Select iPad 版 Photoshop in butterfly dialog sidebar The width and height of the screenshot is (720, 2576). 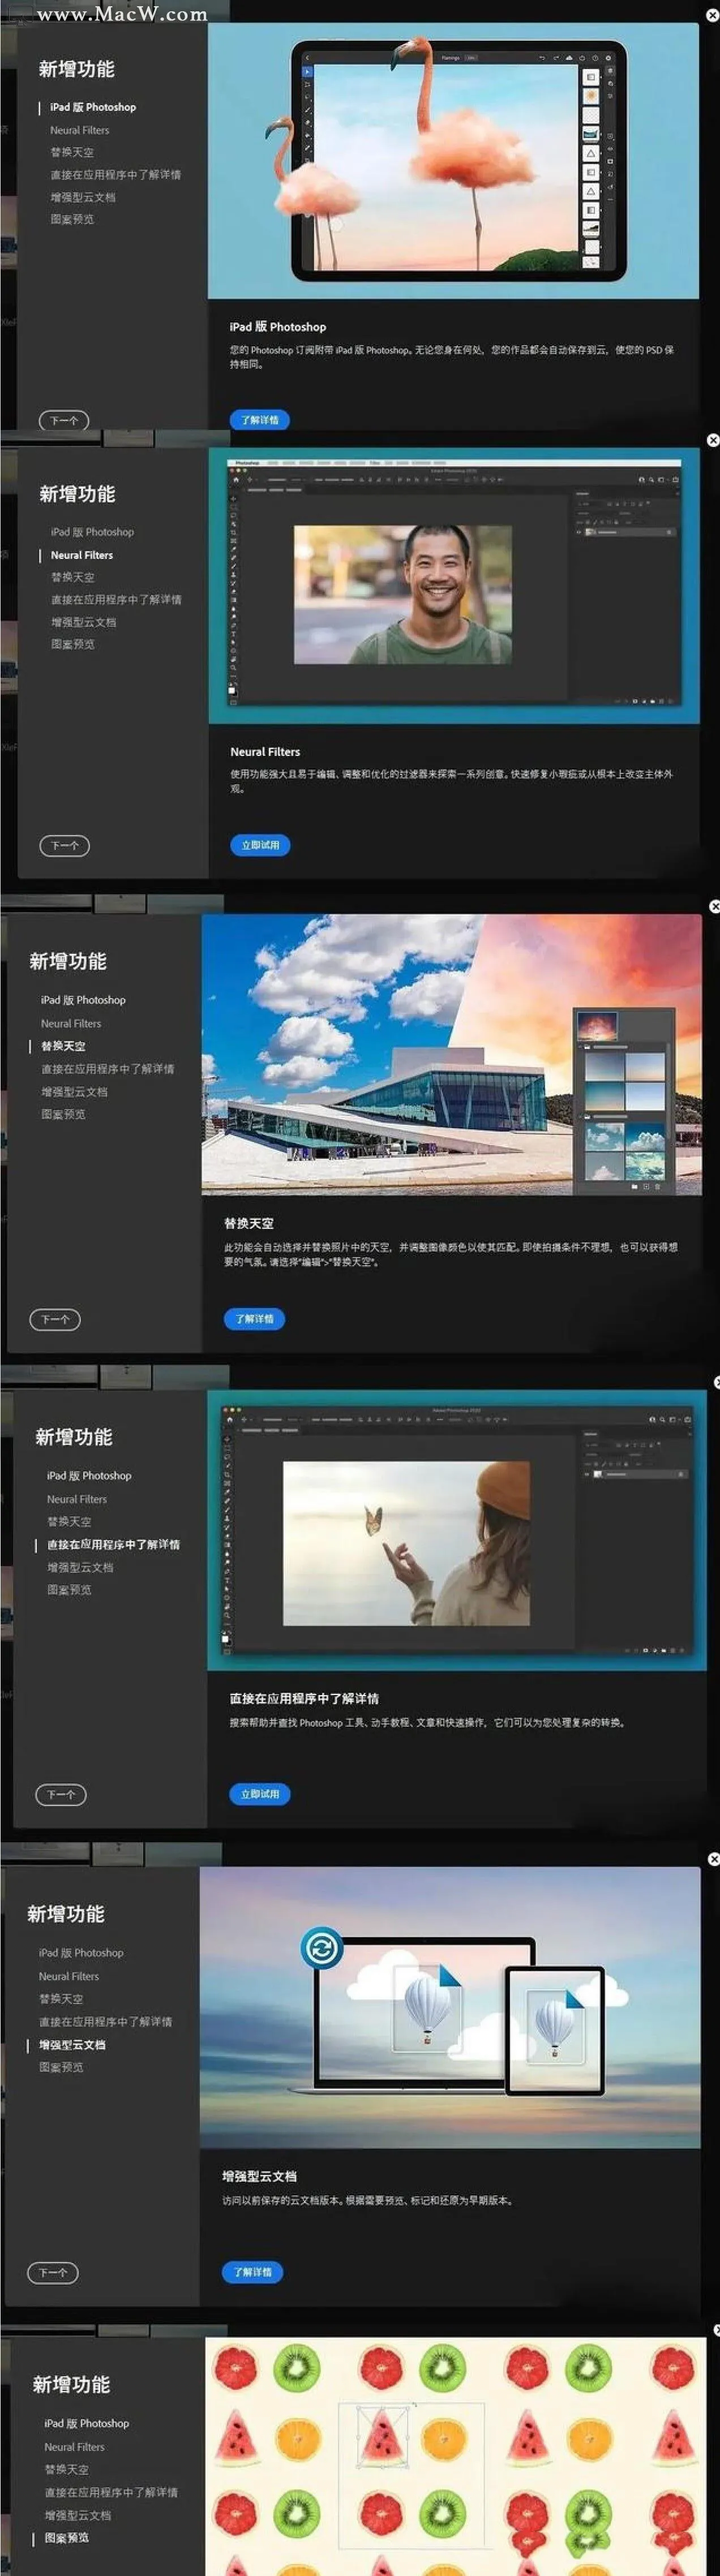pyautogui.click(x=89, y=1476)
